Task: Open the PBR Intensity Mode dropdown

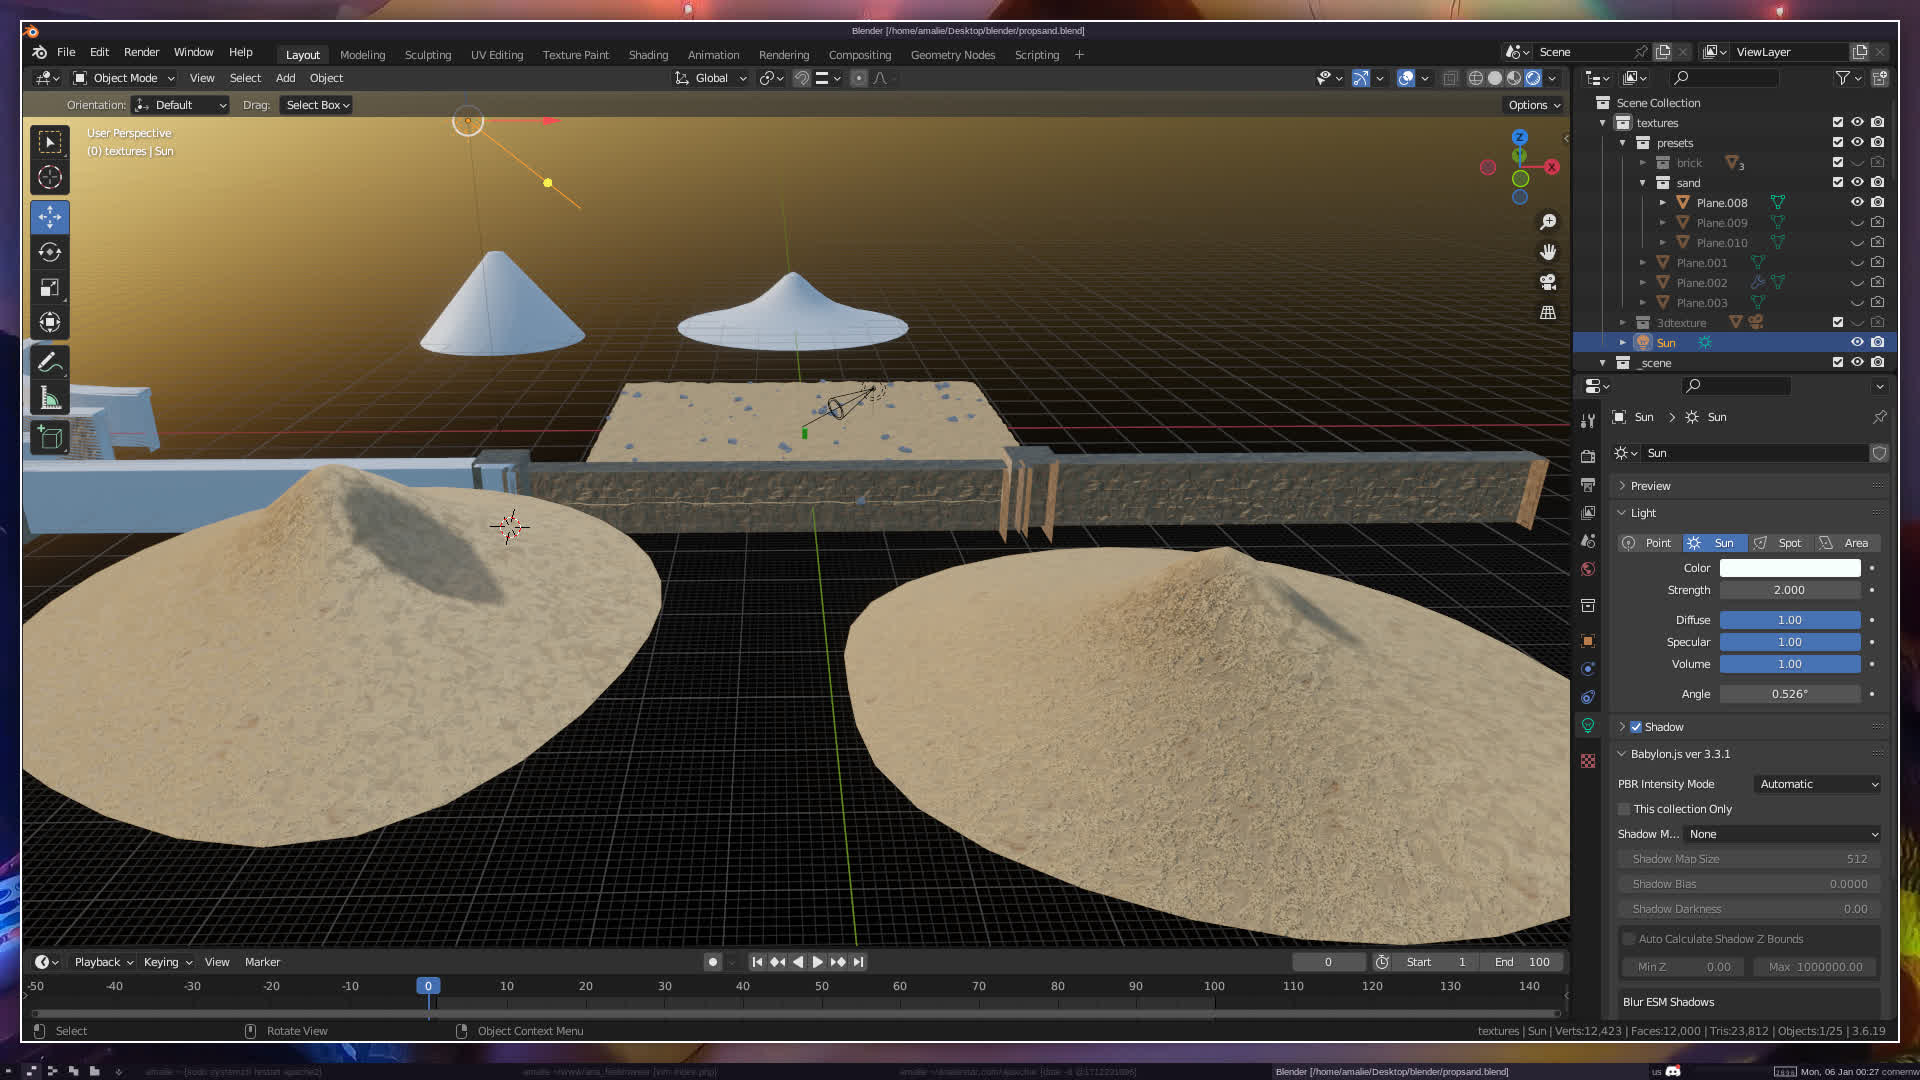Action: [1818, 784]
